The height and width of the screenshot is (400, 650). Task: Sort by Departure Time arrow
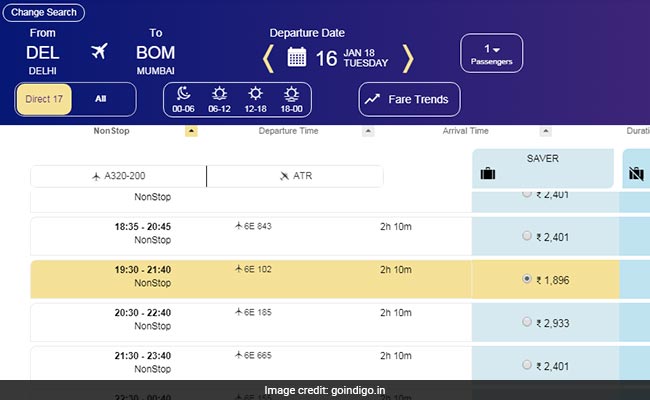tap(368, 131)
